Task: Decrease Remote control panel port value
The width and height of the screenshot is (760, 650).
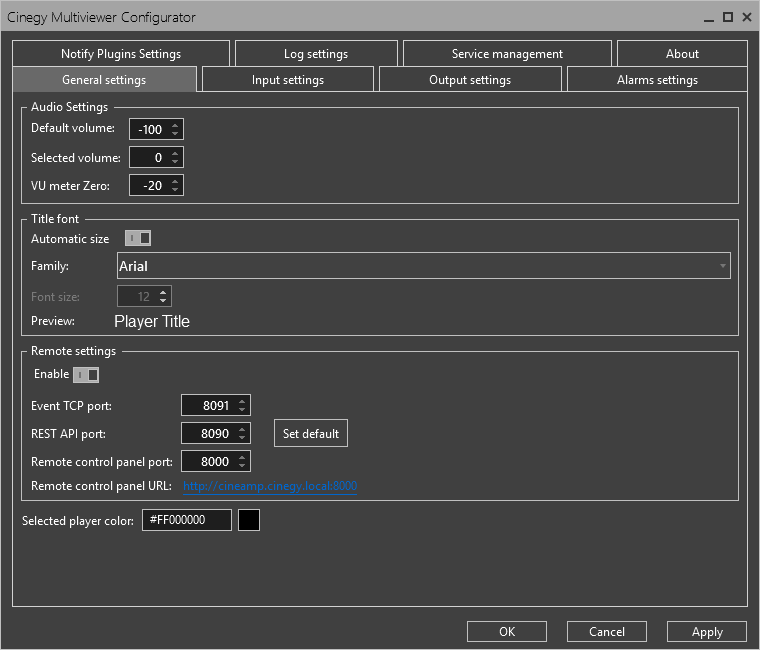Action: click(x=242, y=465)
